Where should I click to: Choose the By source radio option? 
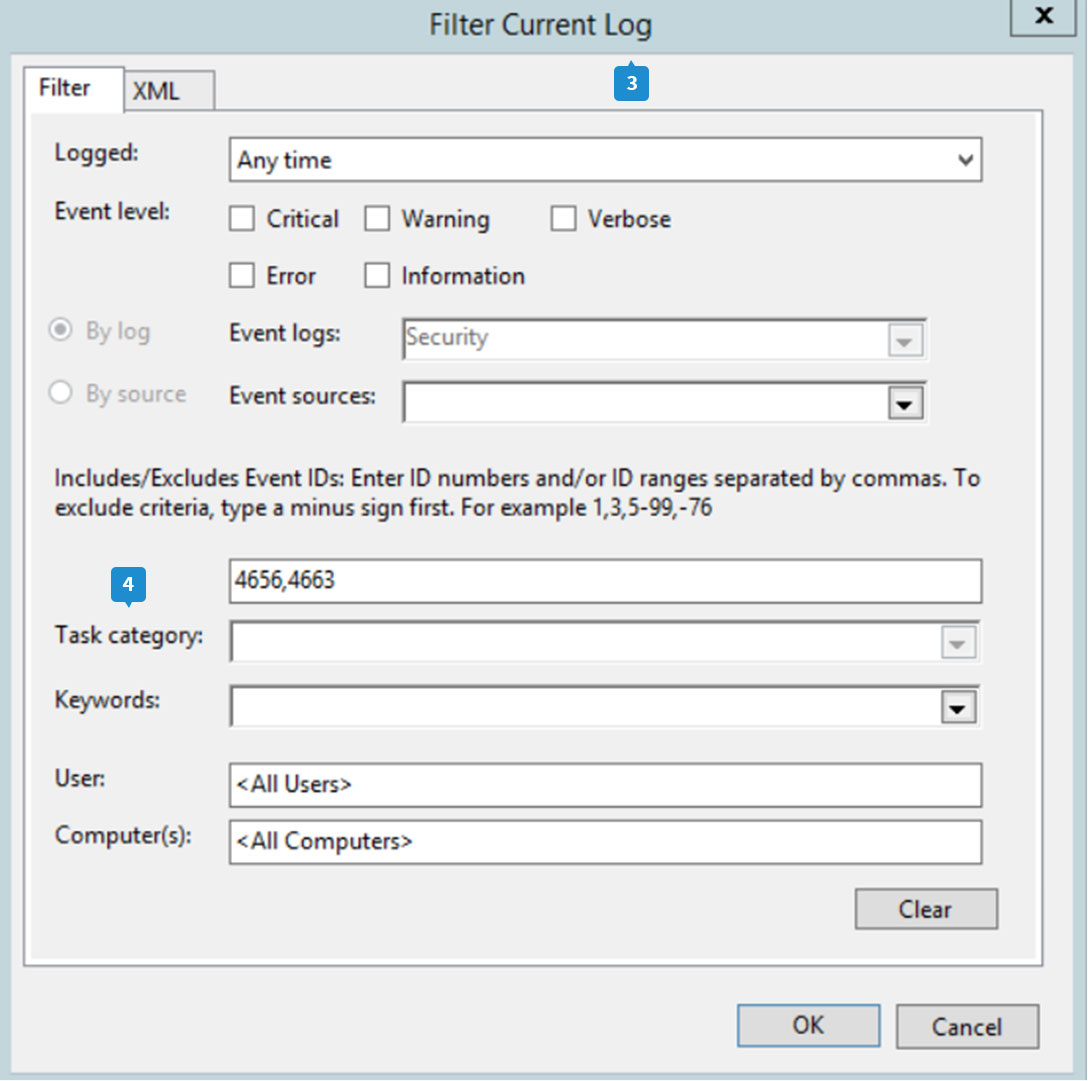[x=60, y=393]
